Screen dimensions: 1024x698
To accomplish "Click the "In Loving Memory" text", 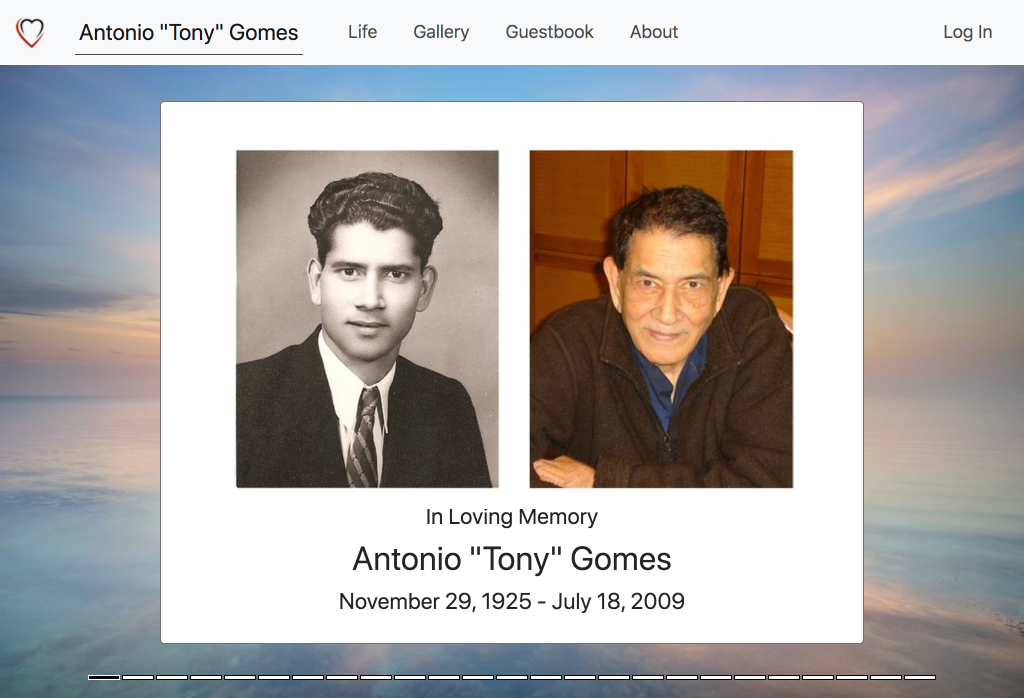I will point(511,516).
